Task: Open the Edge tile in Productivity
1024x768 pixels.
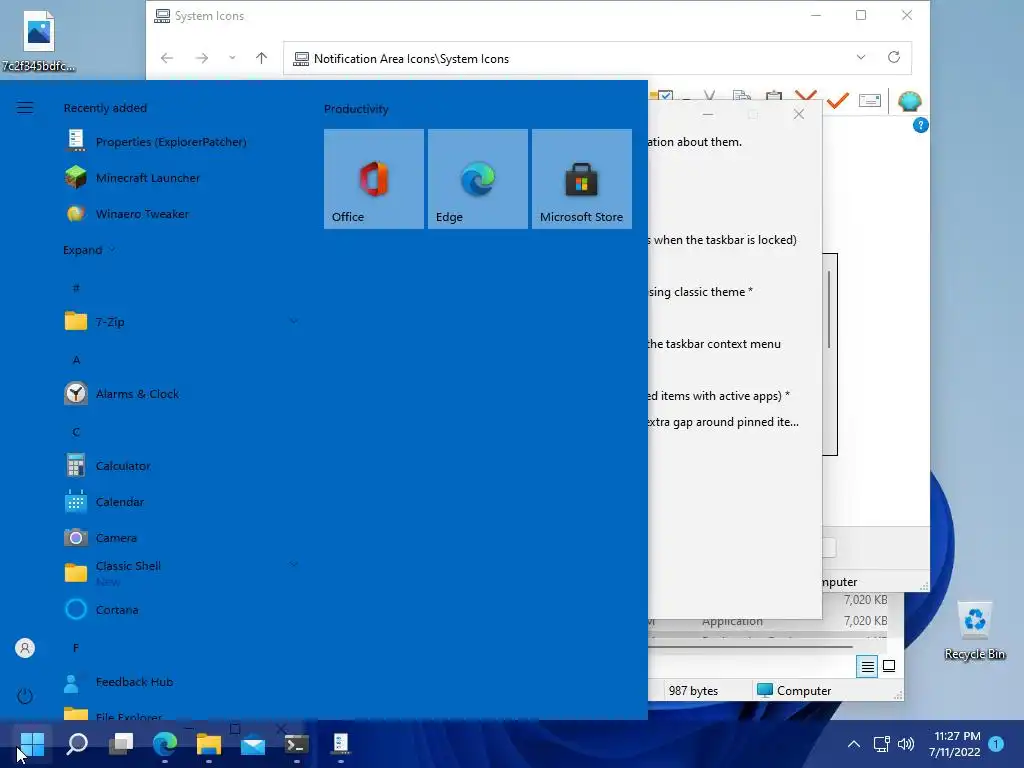Action: pos(477,179)
